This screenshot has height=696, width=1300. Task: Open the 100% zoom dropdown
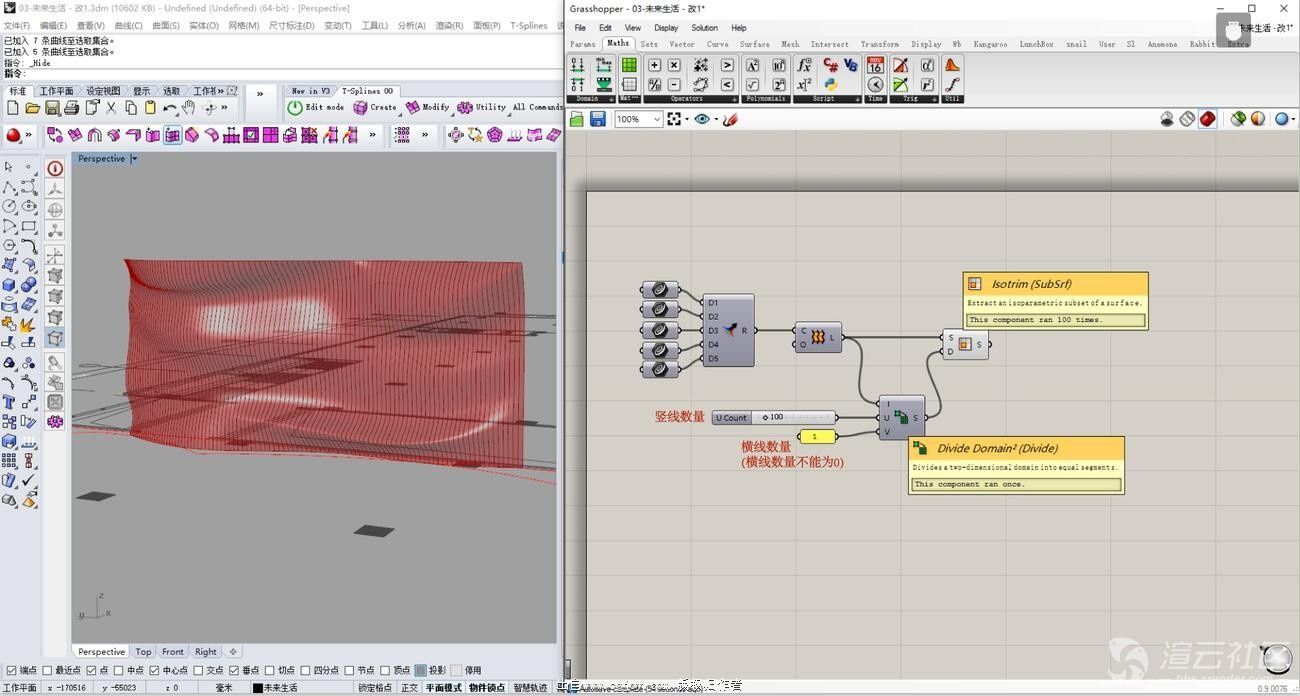tap(656, 119)
